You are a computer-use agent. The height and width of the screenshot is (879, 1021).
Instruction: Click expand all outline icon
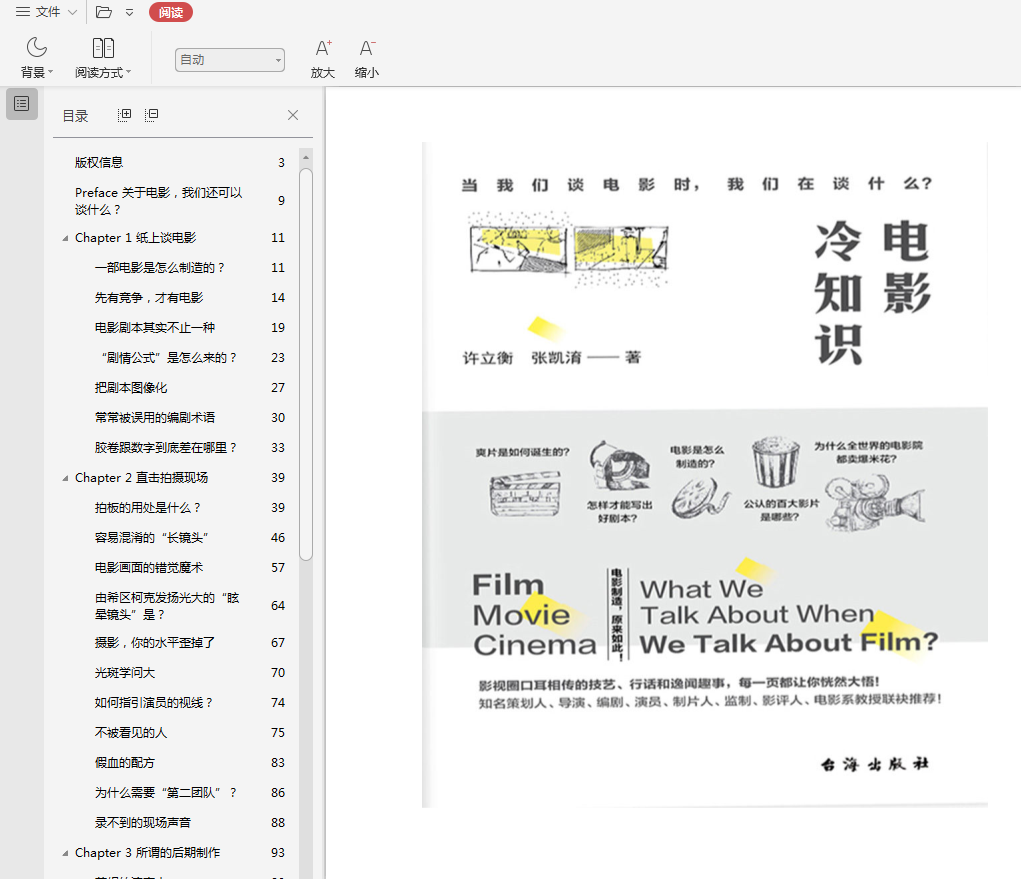(x=124, y=115)
